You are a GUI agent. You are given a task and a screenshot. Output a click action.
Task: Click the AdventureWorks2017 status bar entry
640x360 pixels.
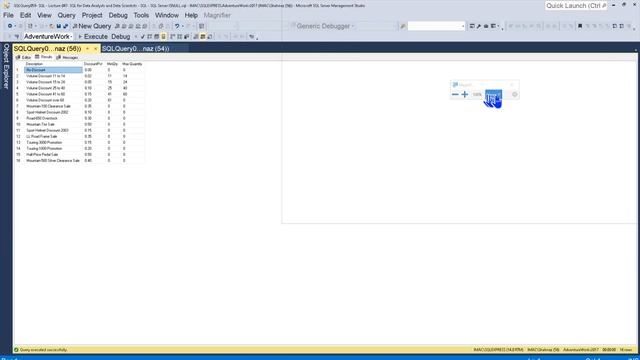pyautogui.click(x=580, y=350)
